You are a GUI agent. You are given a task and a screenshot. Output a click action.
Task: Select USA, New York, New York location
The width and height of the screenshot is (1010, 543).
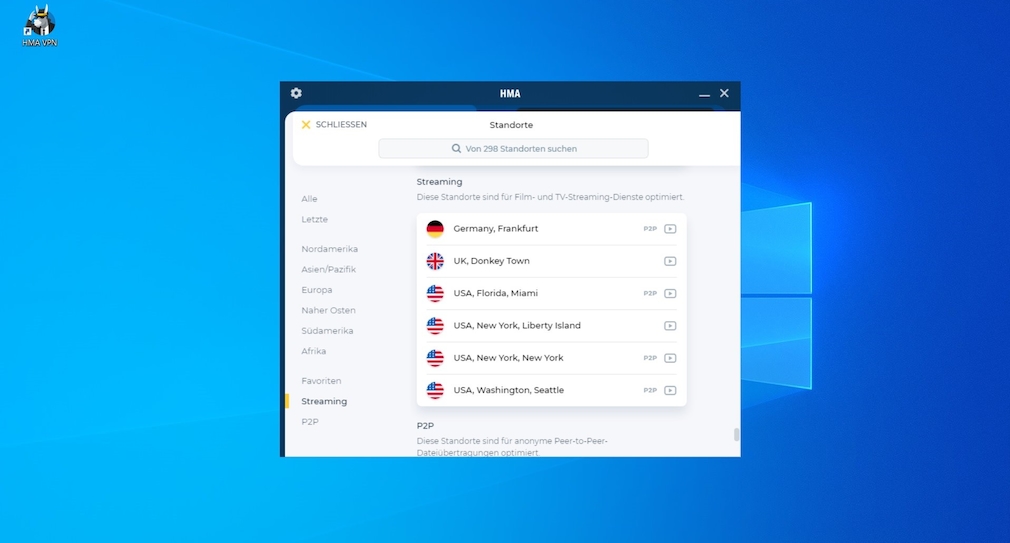508,358
